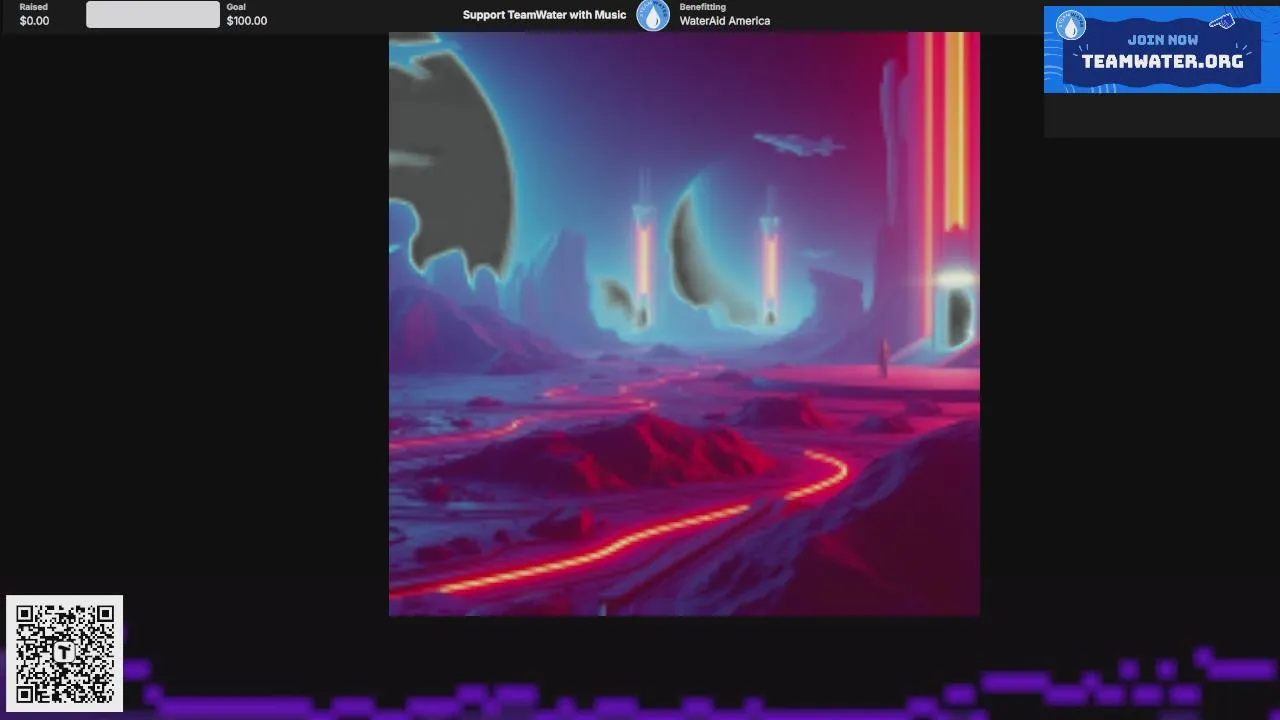The height and width of the screenshot is (720, 1280).
Task: Click the pointing hand icon in banner
Action: pyautogui.click(x=1222, y=21)
